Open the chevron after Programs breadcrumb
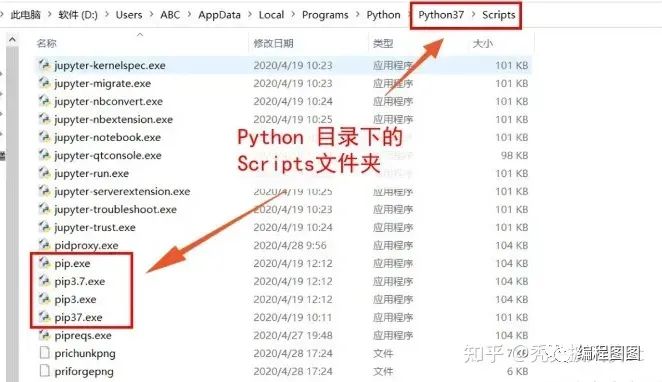Screen dimensions: 662x382 click(x=358, y=15)
